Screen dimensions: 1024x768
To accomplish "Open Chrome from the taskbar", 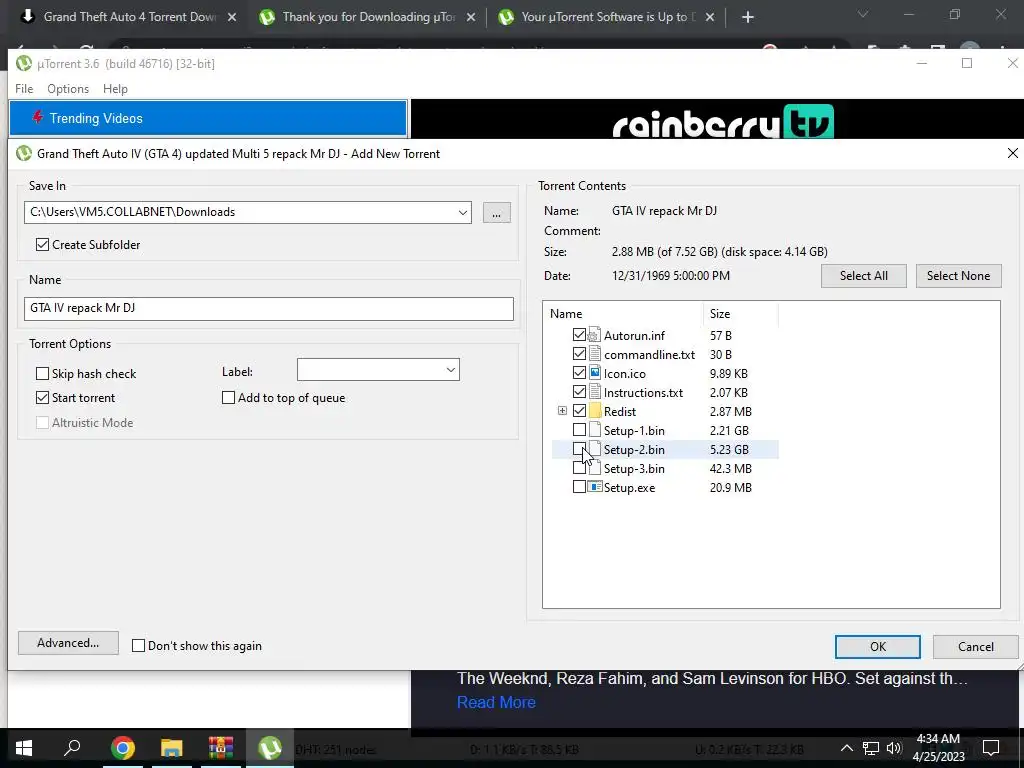I will click(123, 748).
